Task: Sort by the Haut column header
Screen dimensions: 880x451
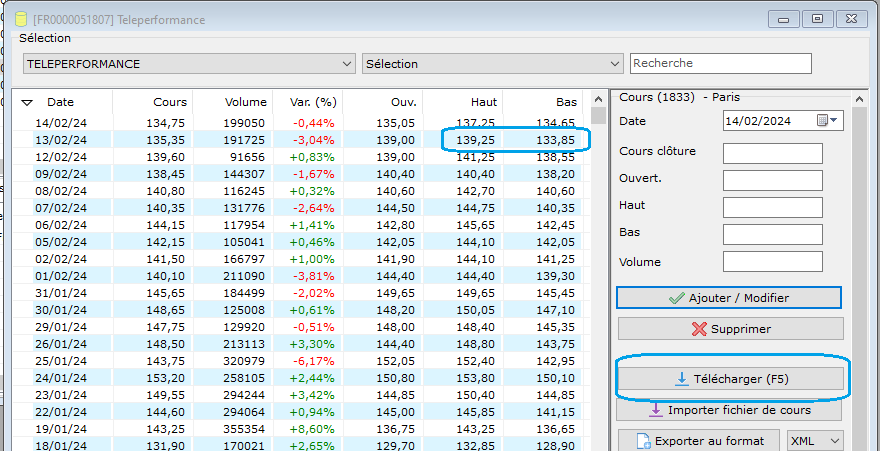Action: [484, 102]
